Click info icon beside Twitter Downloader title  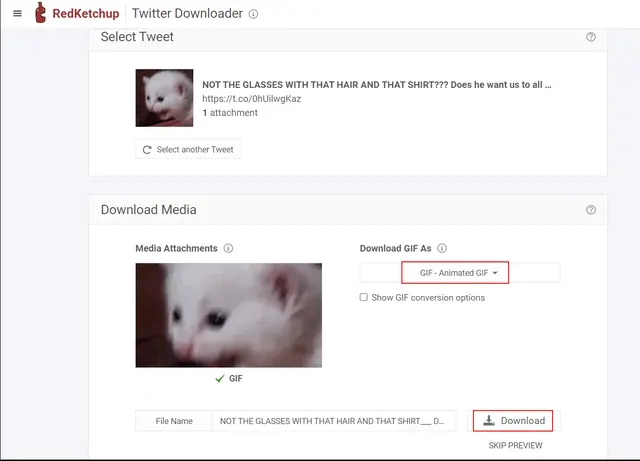pyautogui.click(x=253, y=15)
